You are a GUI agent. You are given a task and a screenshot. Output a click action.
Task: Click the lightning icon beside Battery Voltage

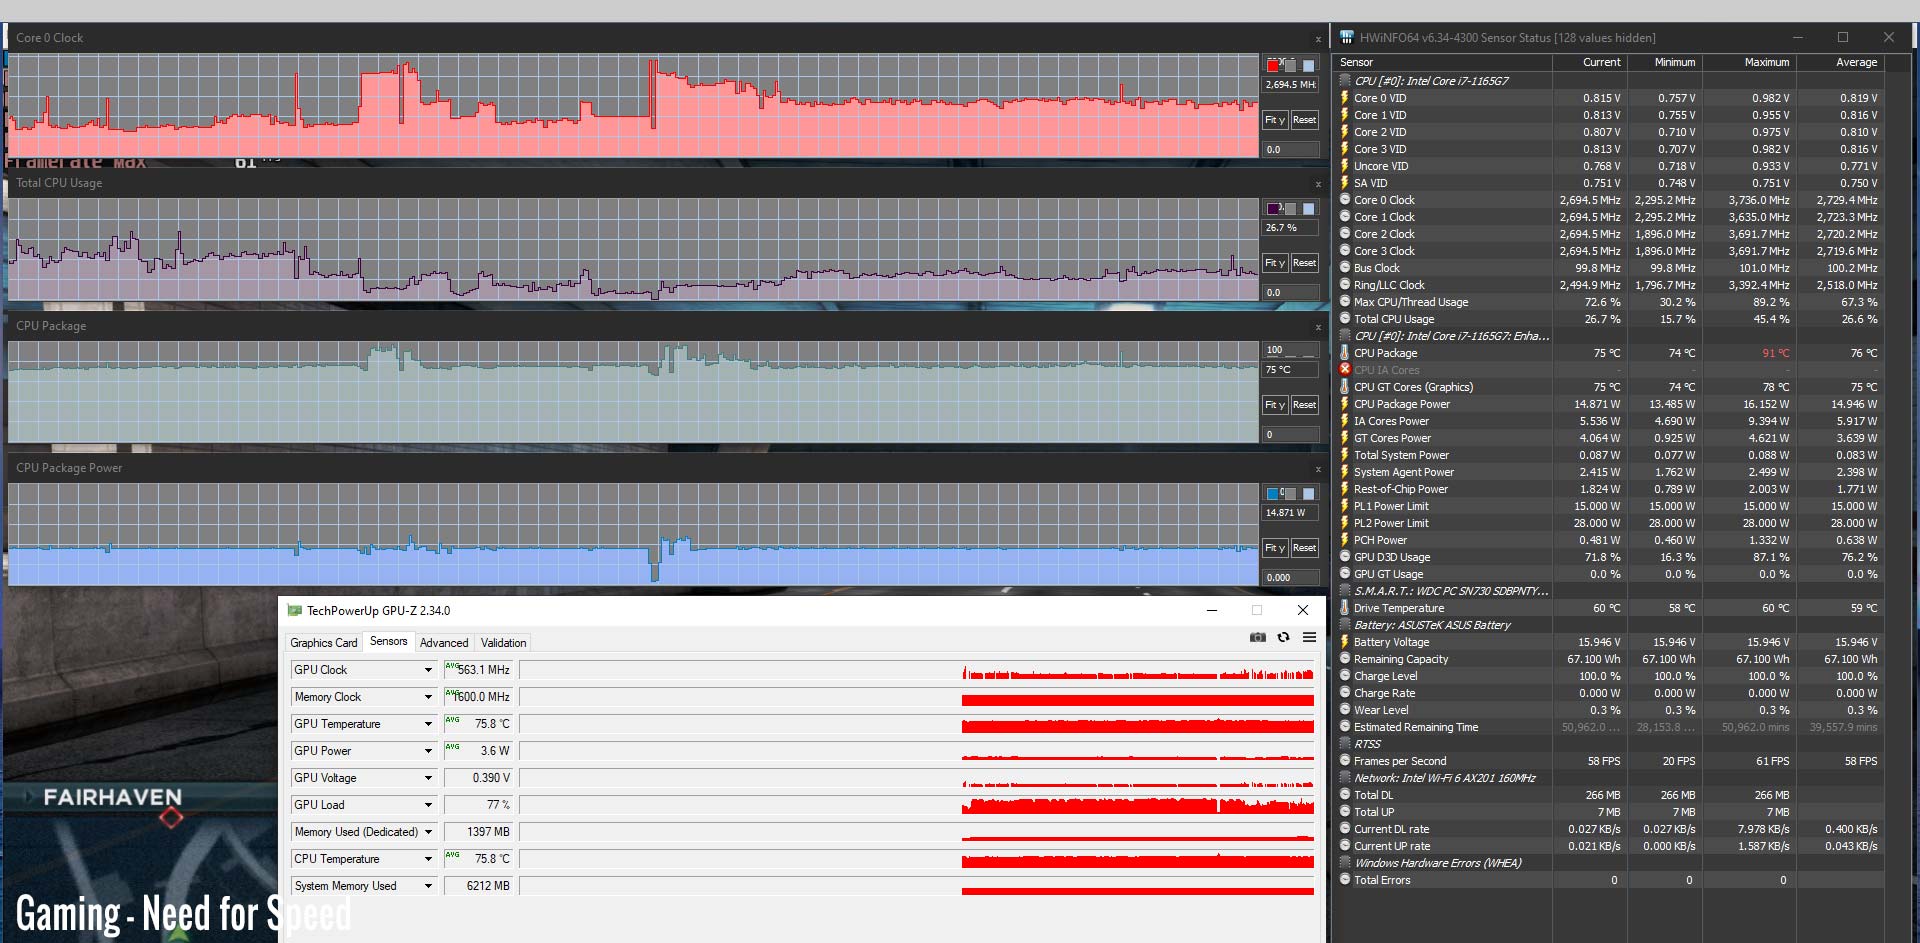coord(1345,641)
